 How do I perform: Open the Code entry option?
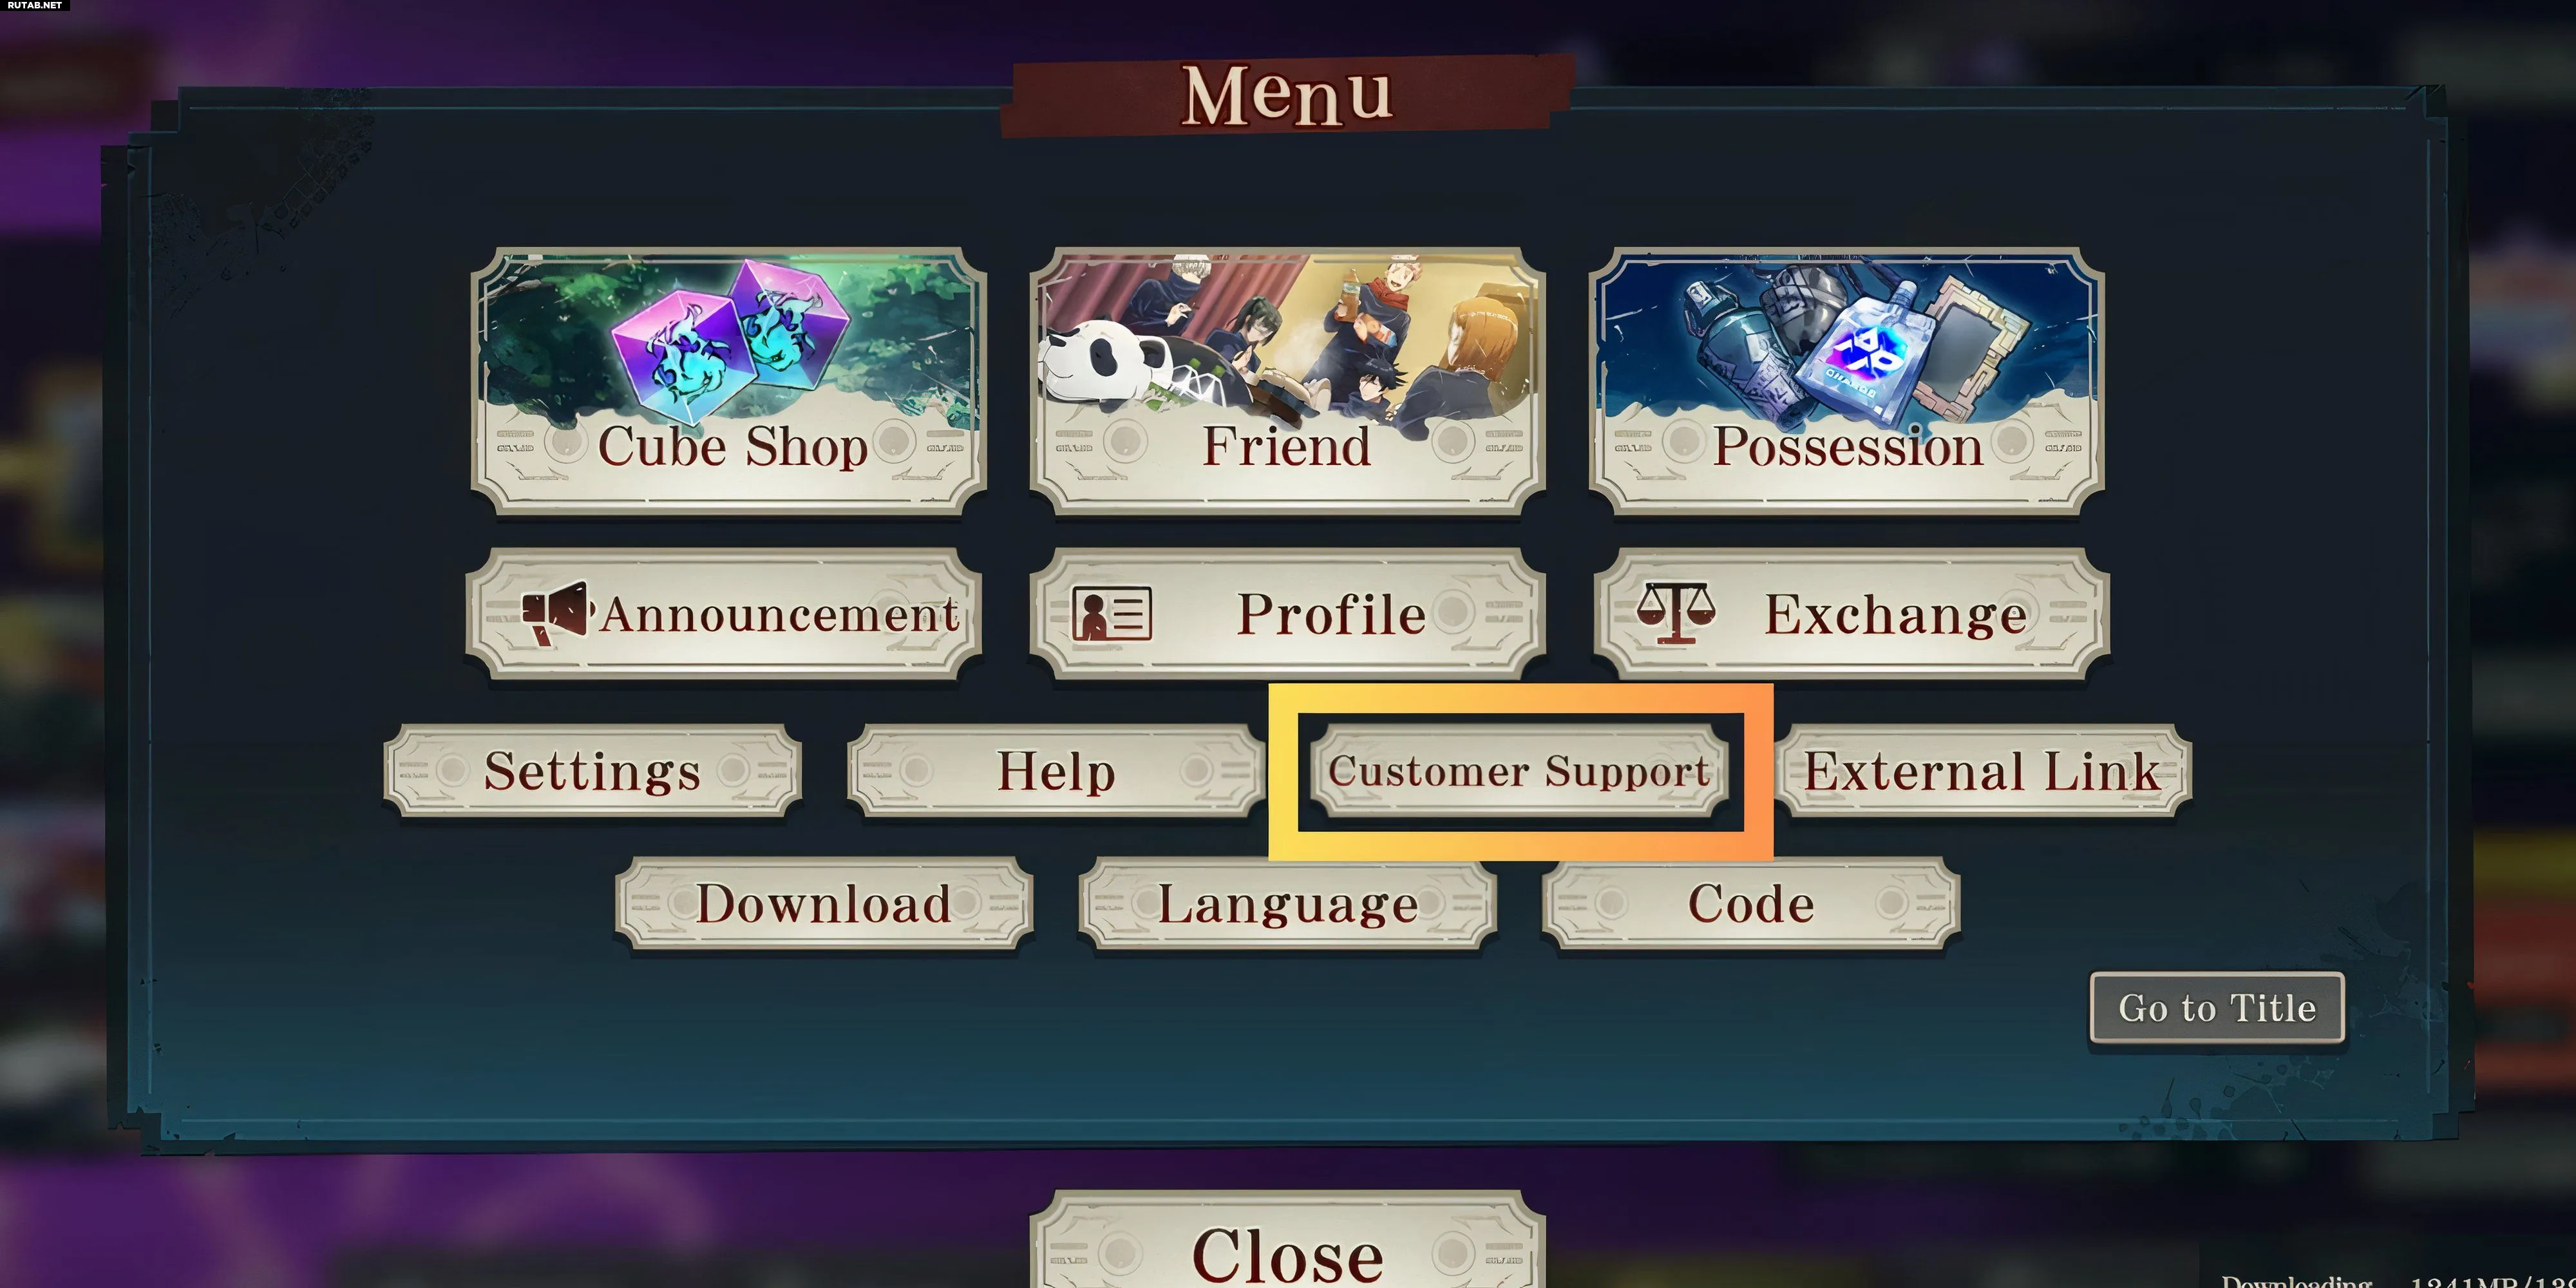click(1751, 904)
